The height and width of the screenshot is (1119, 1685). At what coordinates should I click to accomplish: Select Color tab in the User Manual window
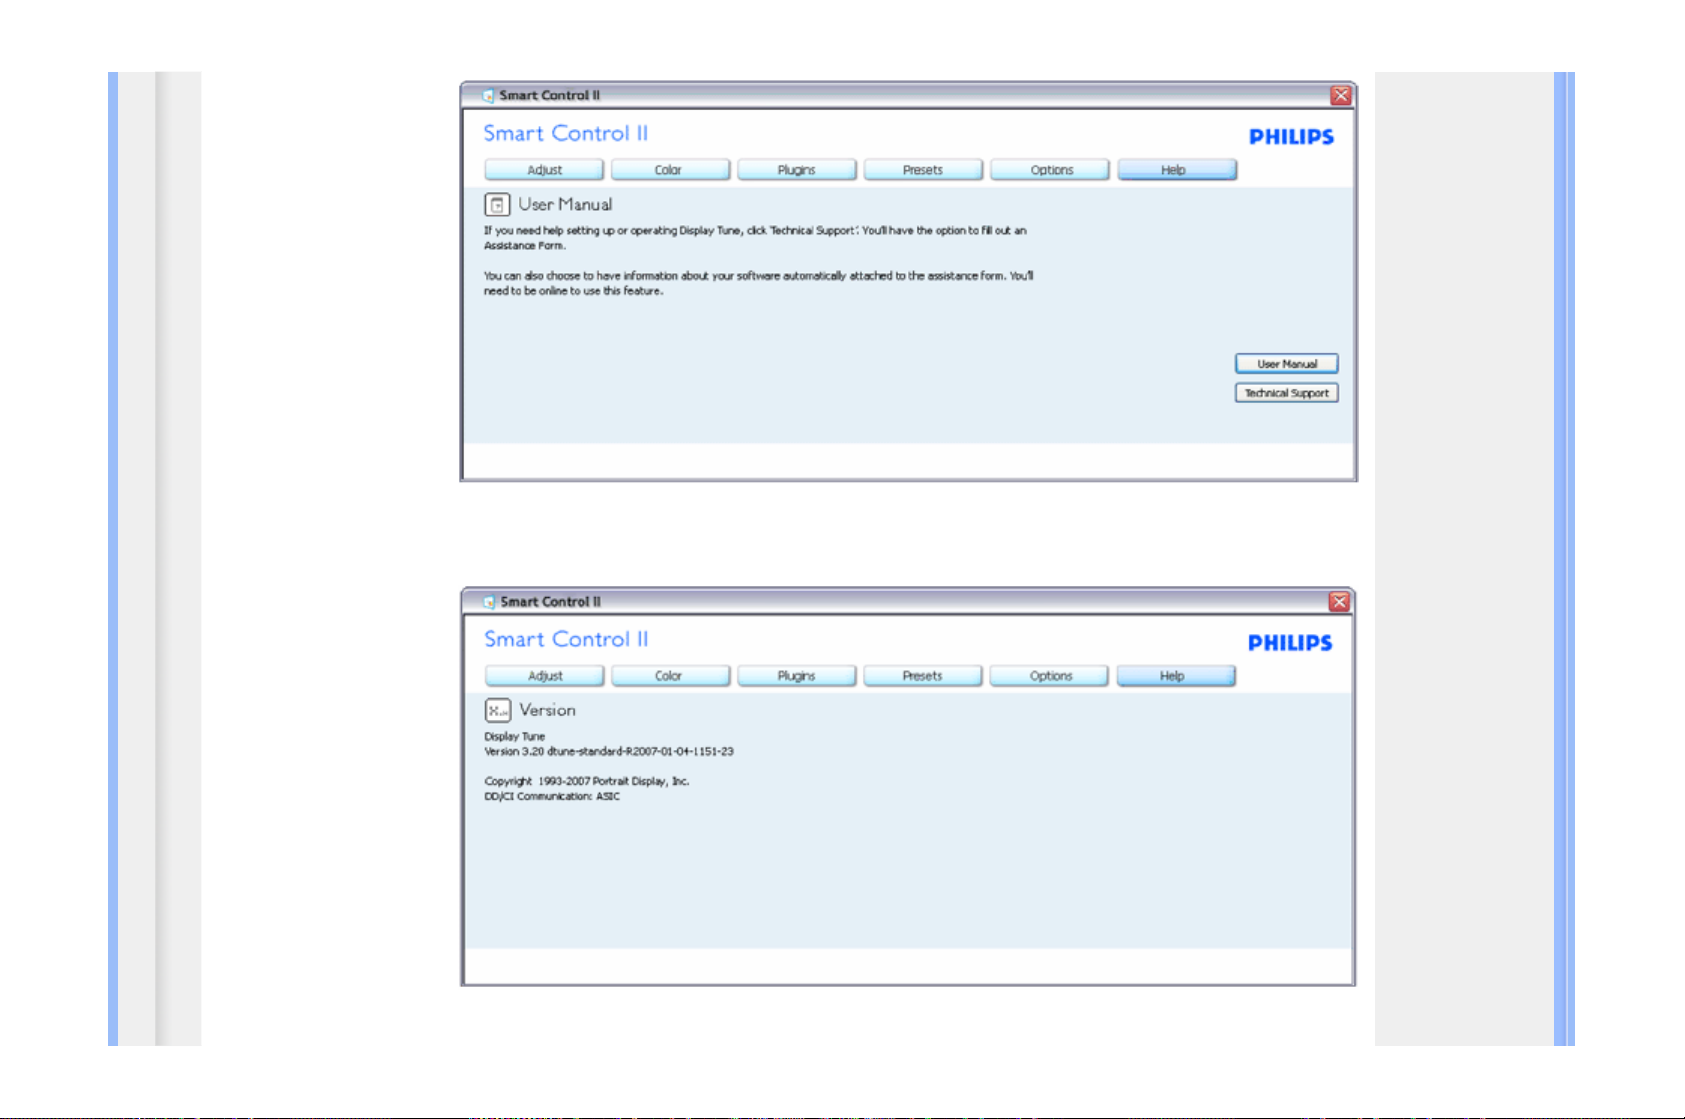[x=669, y=170]
